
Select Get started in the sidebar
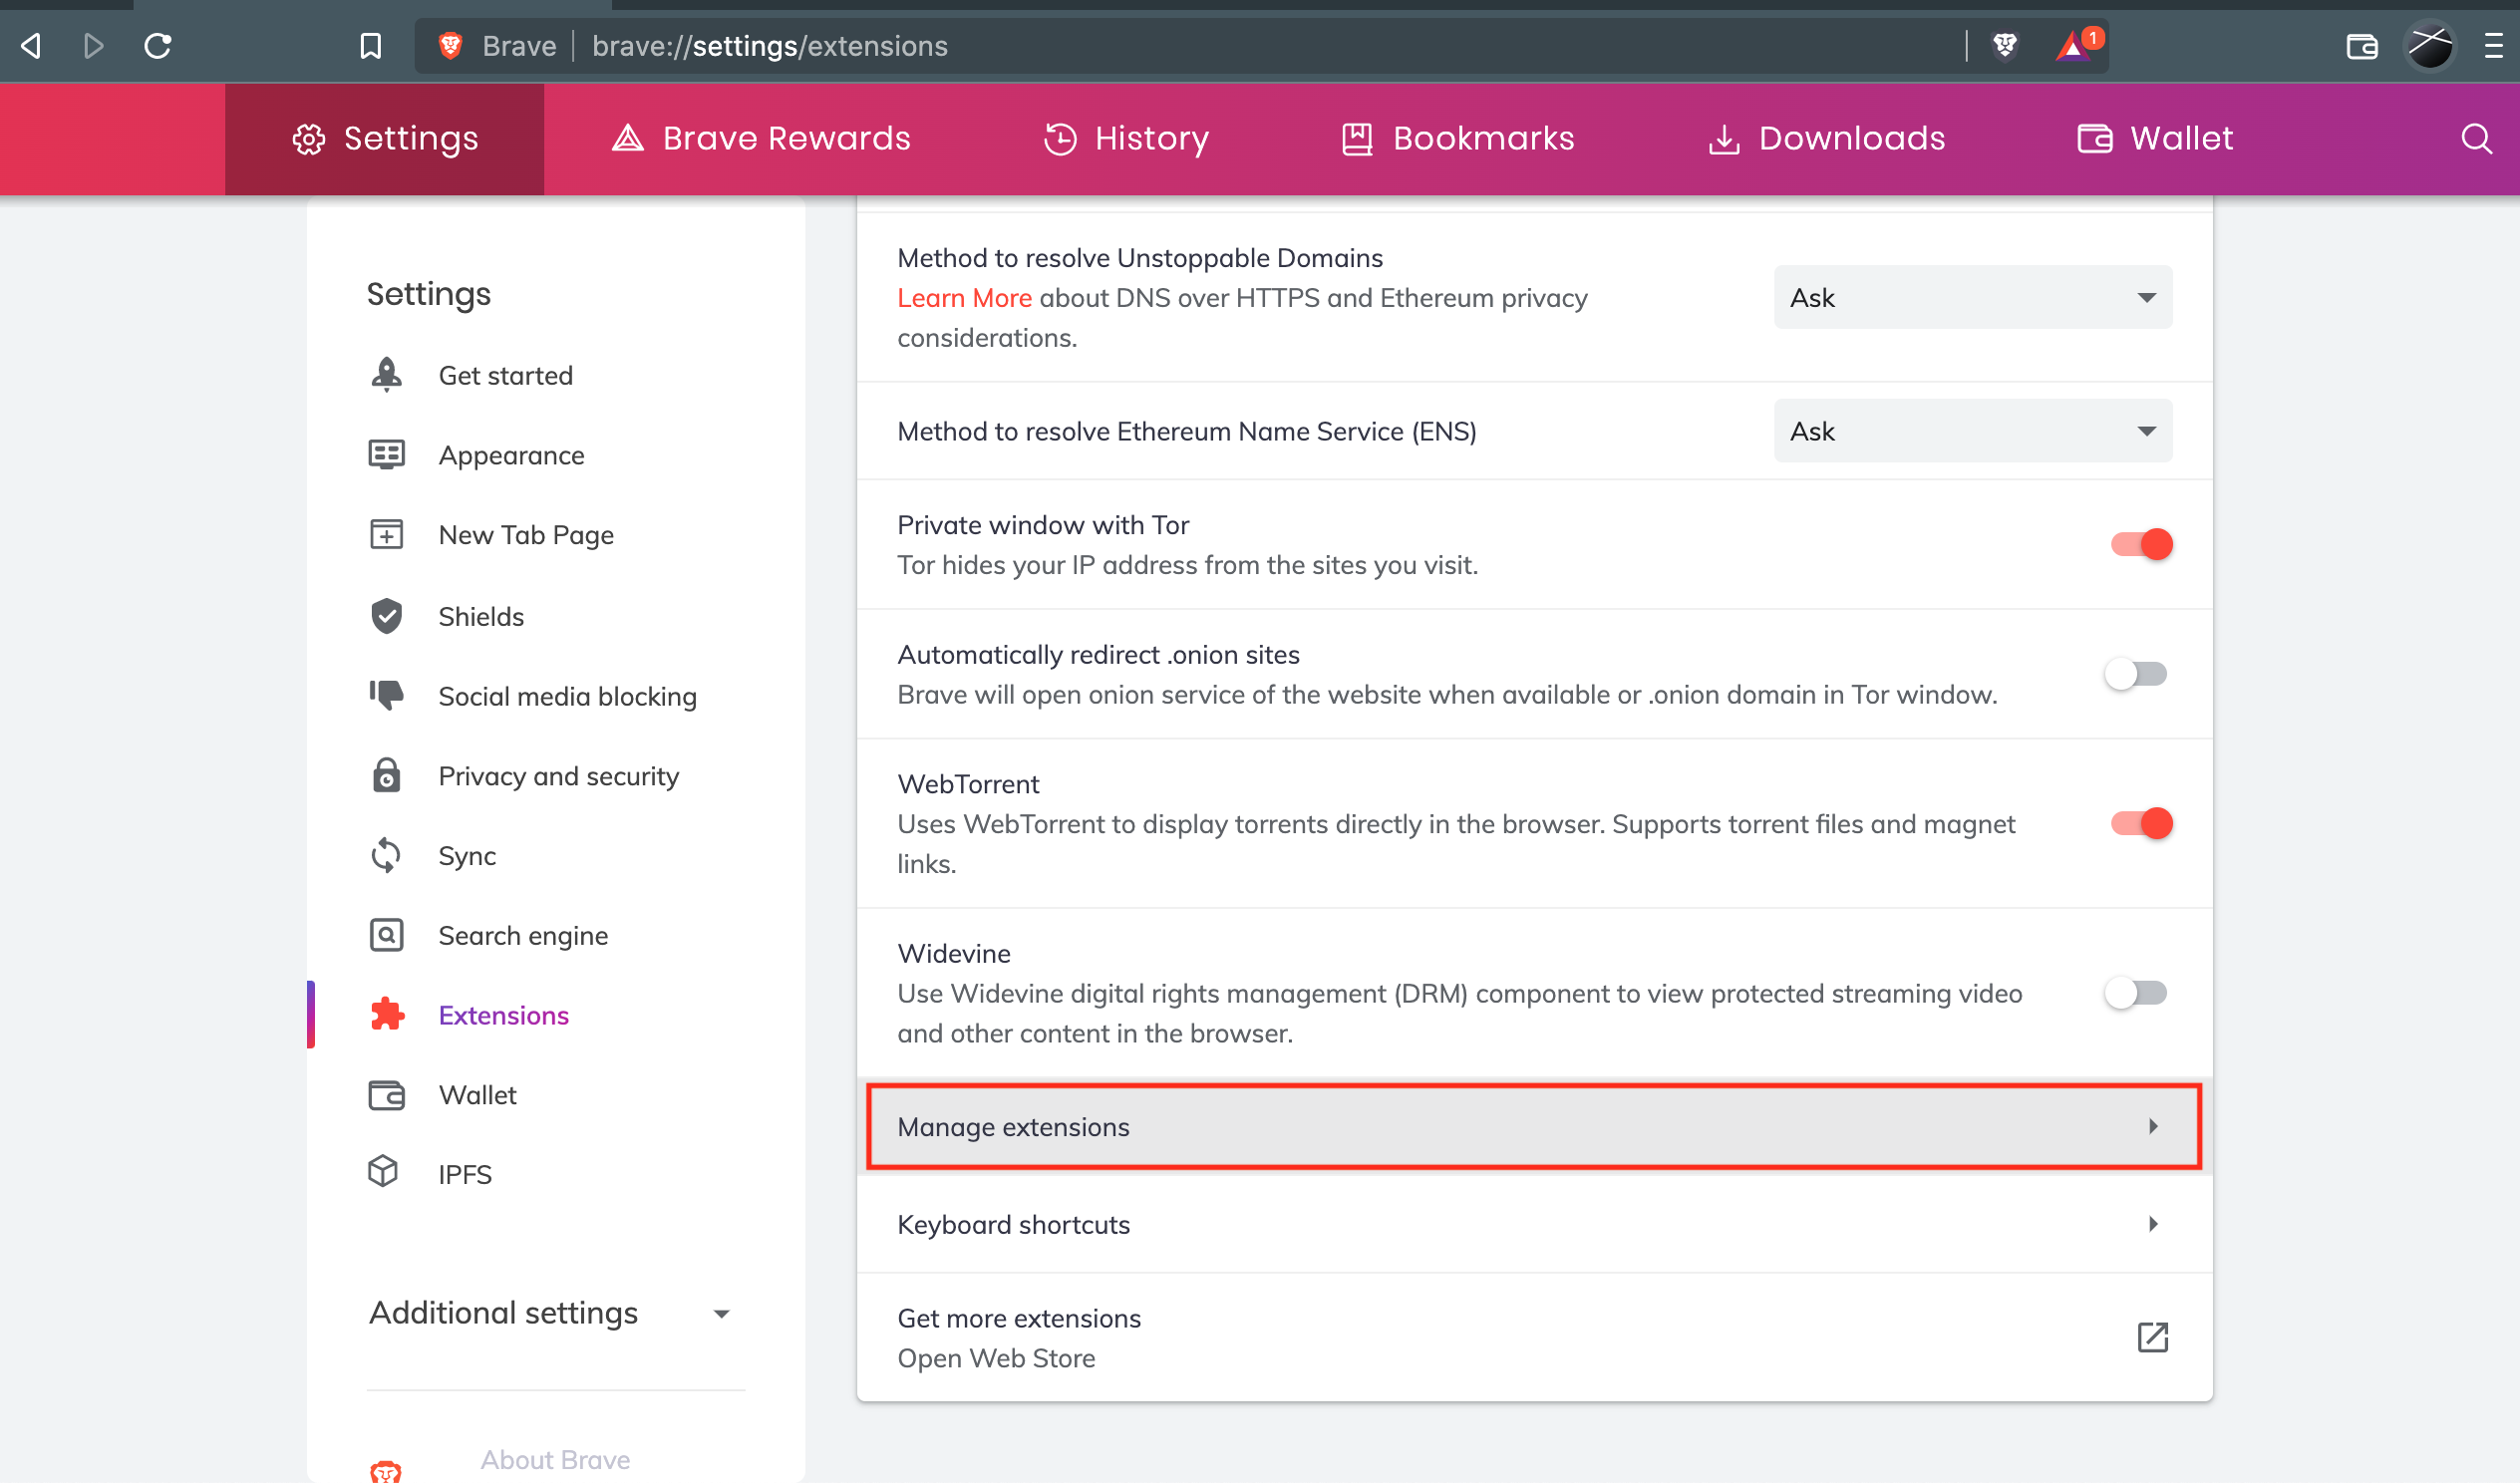pyautogui.click(x=505, y=375)
